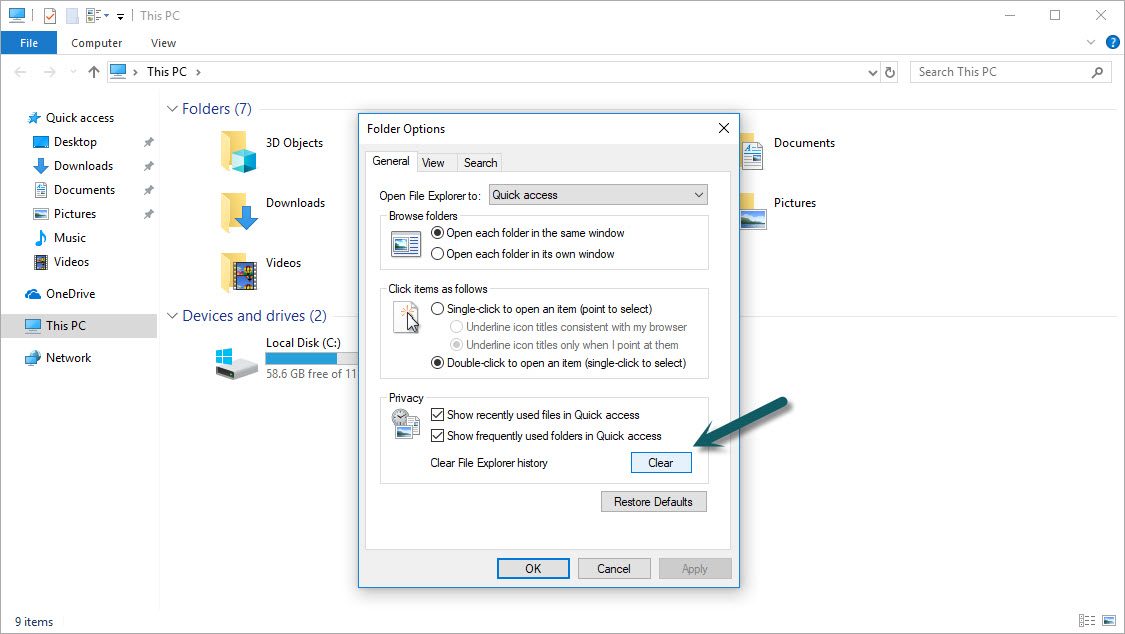The height and width of the screenshot is (634, 1125).
Task: Click the pin icon next to Desktop
Action: point(149,142)
